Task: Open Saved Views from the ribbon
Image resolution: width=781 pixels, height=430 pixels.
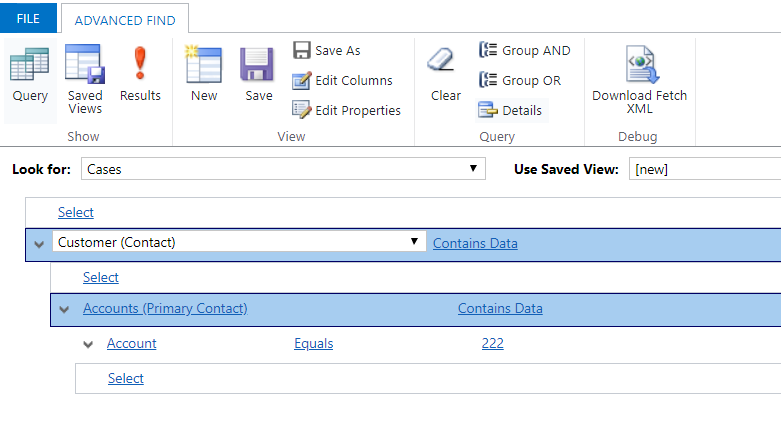Action: point(85,80)
